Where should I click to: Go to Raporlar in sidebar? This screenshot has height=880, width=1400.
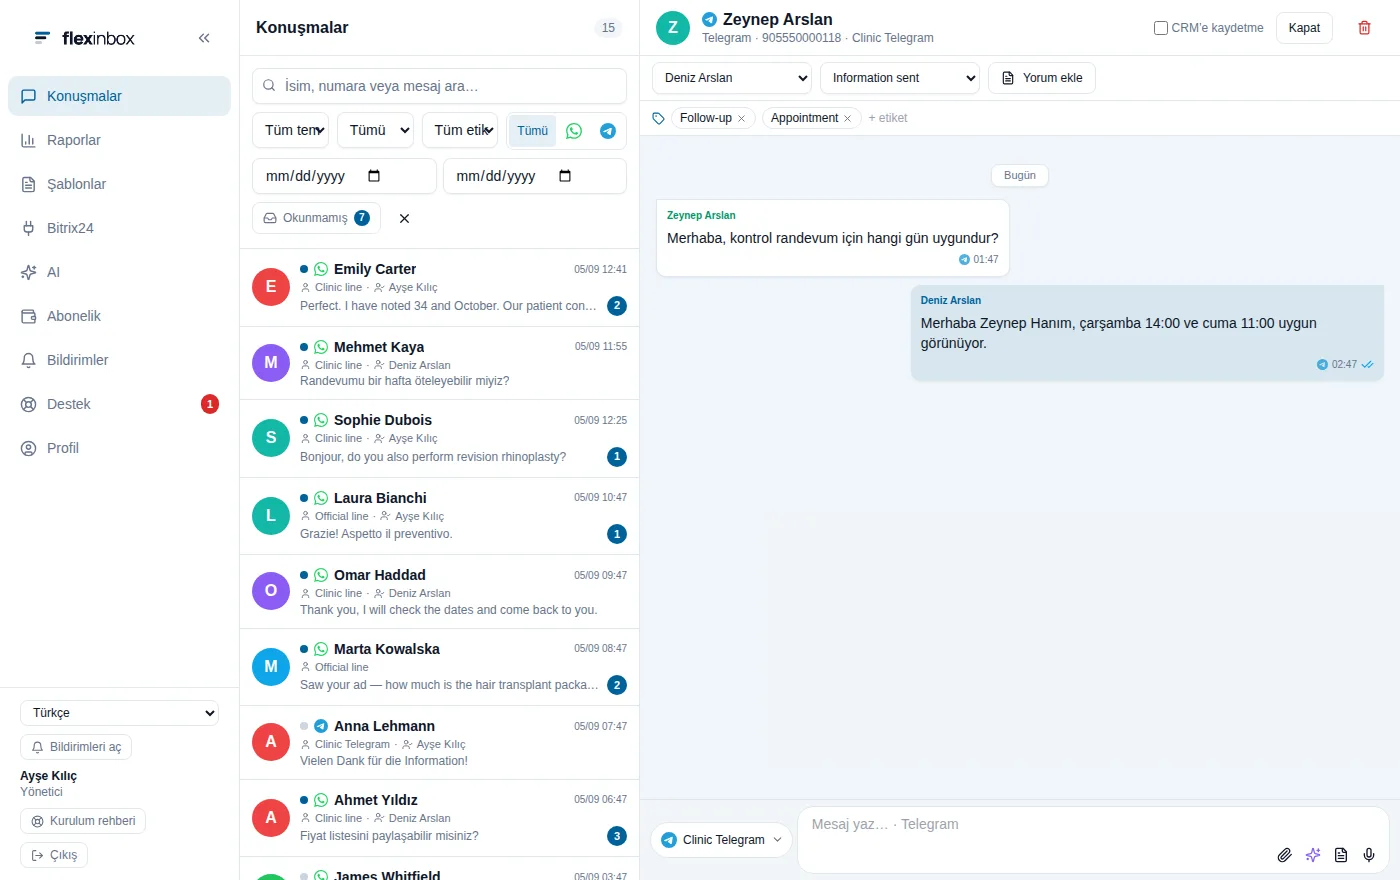(x=119, y=140)
